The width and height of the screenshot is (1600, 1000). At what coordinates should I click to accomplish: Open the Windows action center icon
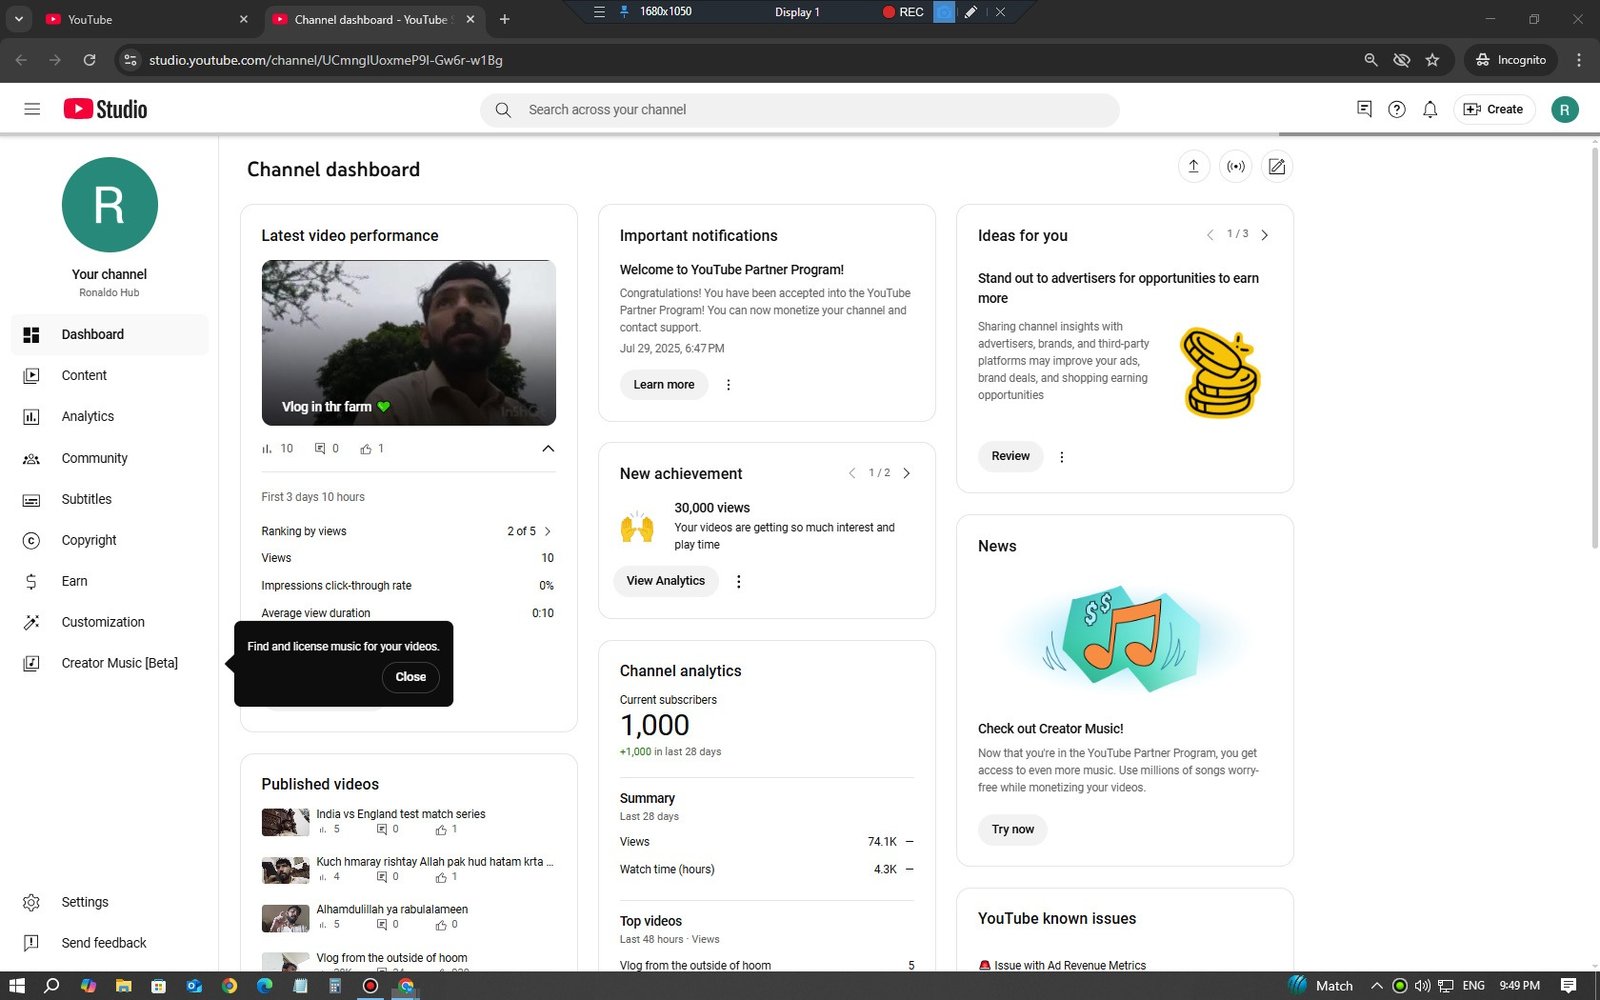coord(1568,985)
